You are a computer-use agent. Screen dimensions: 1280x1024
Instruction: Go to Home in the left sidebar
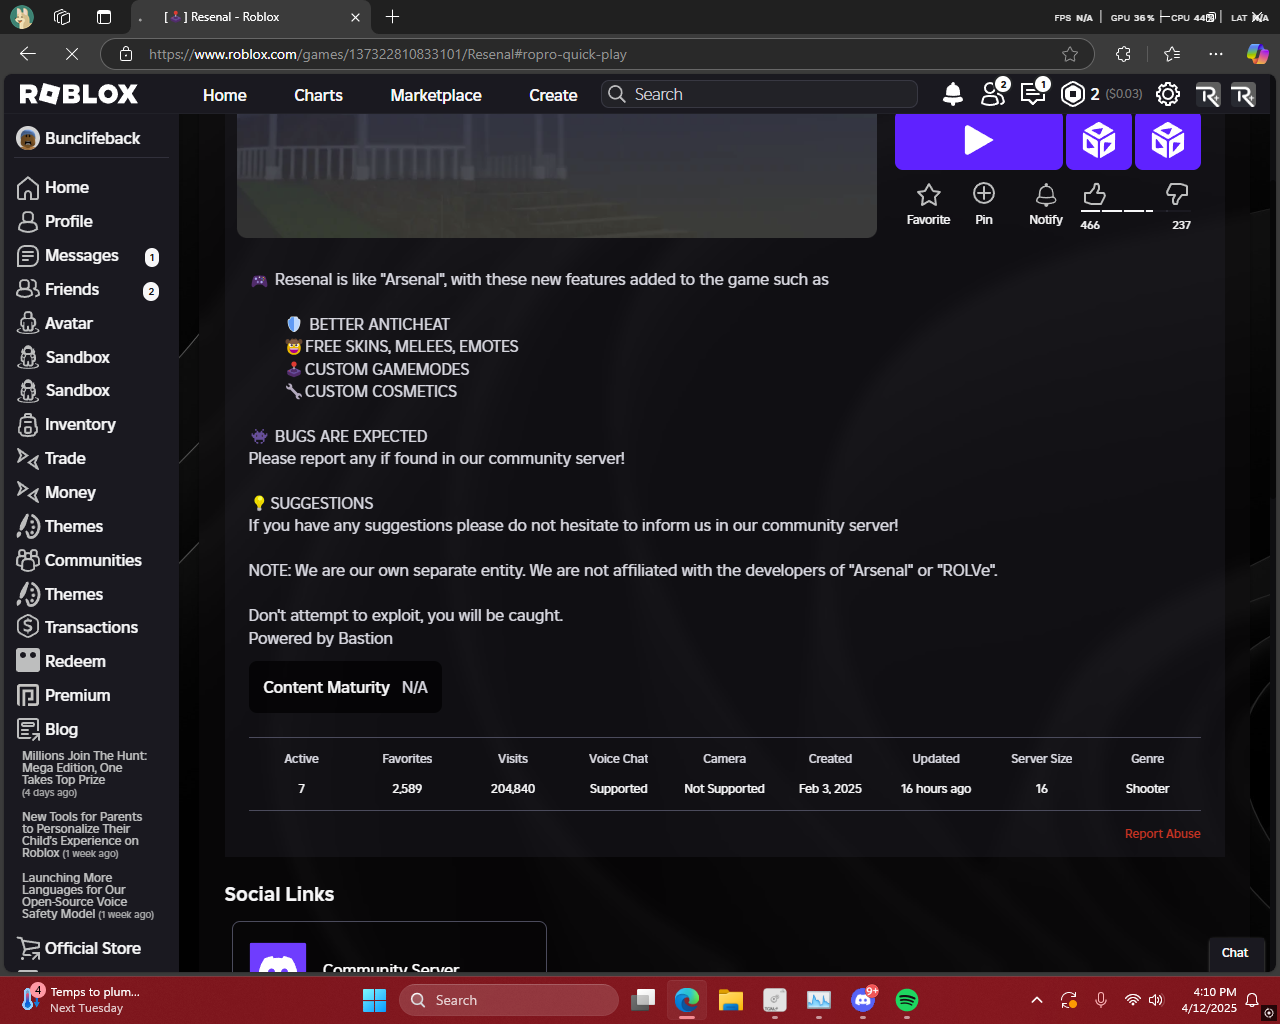(54, 188)
